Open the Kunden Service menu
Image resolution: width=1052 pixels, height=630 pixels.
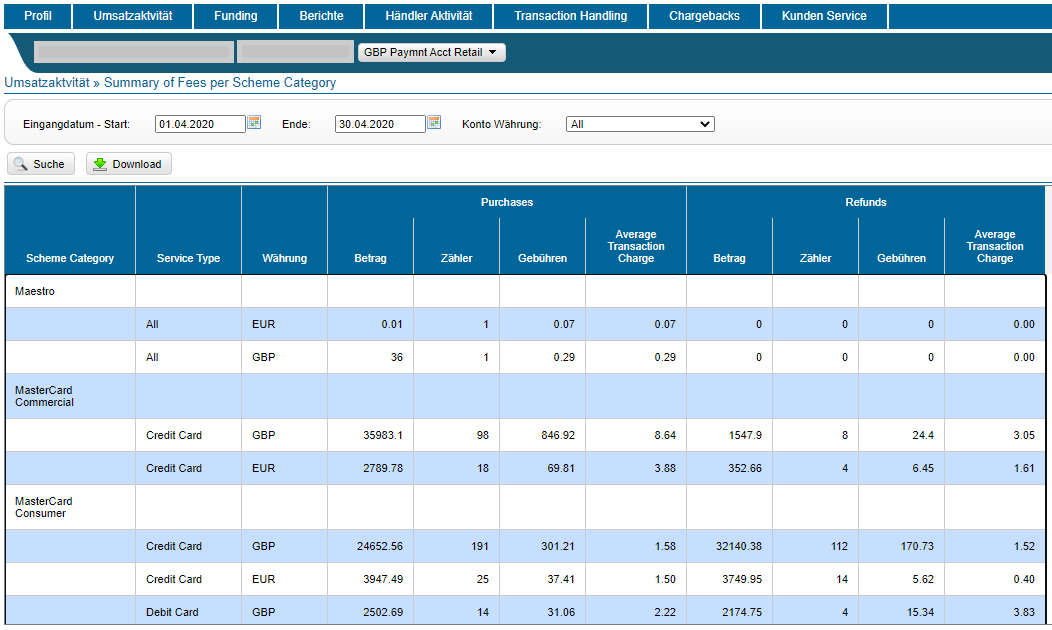[824, 16]
